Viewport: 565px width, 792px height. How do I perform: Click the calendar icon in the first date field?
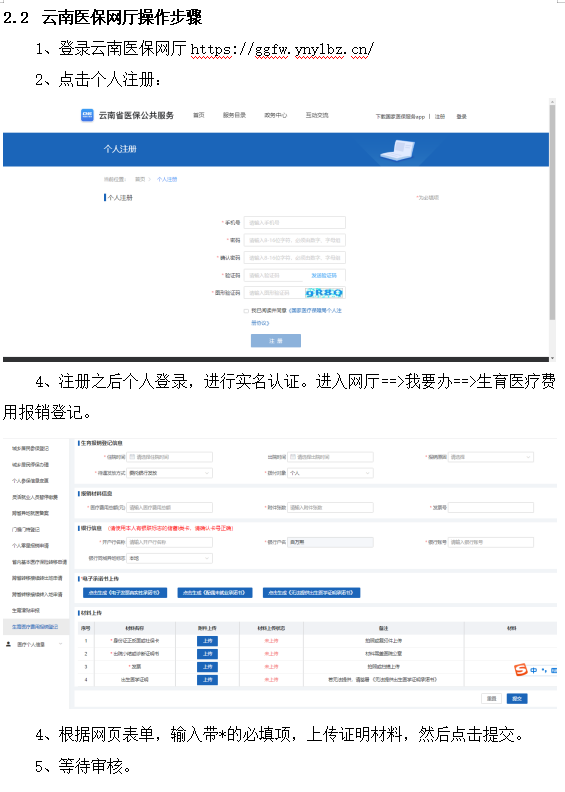pyautogui.click(x=132, y=457)
